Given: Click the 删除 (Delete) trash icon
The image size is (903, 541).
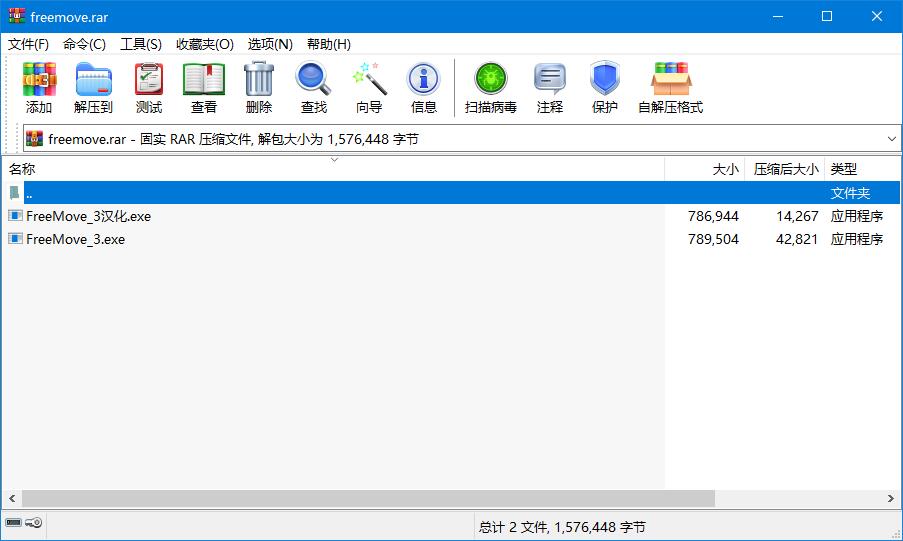Looking at the screenshot, I should 259,88.
